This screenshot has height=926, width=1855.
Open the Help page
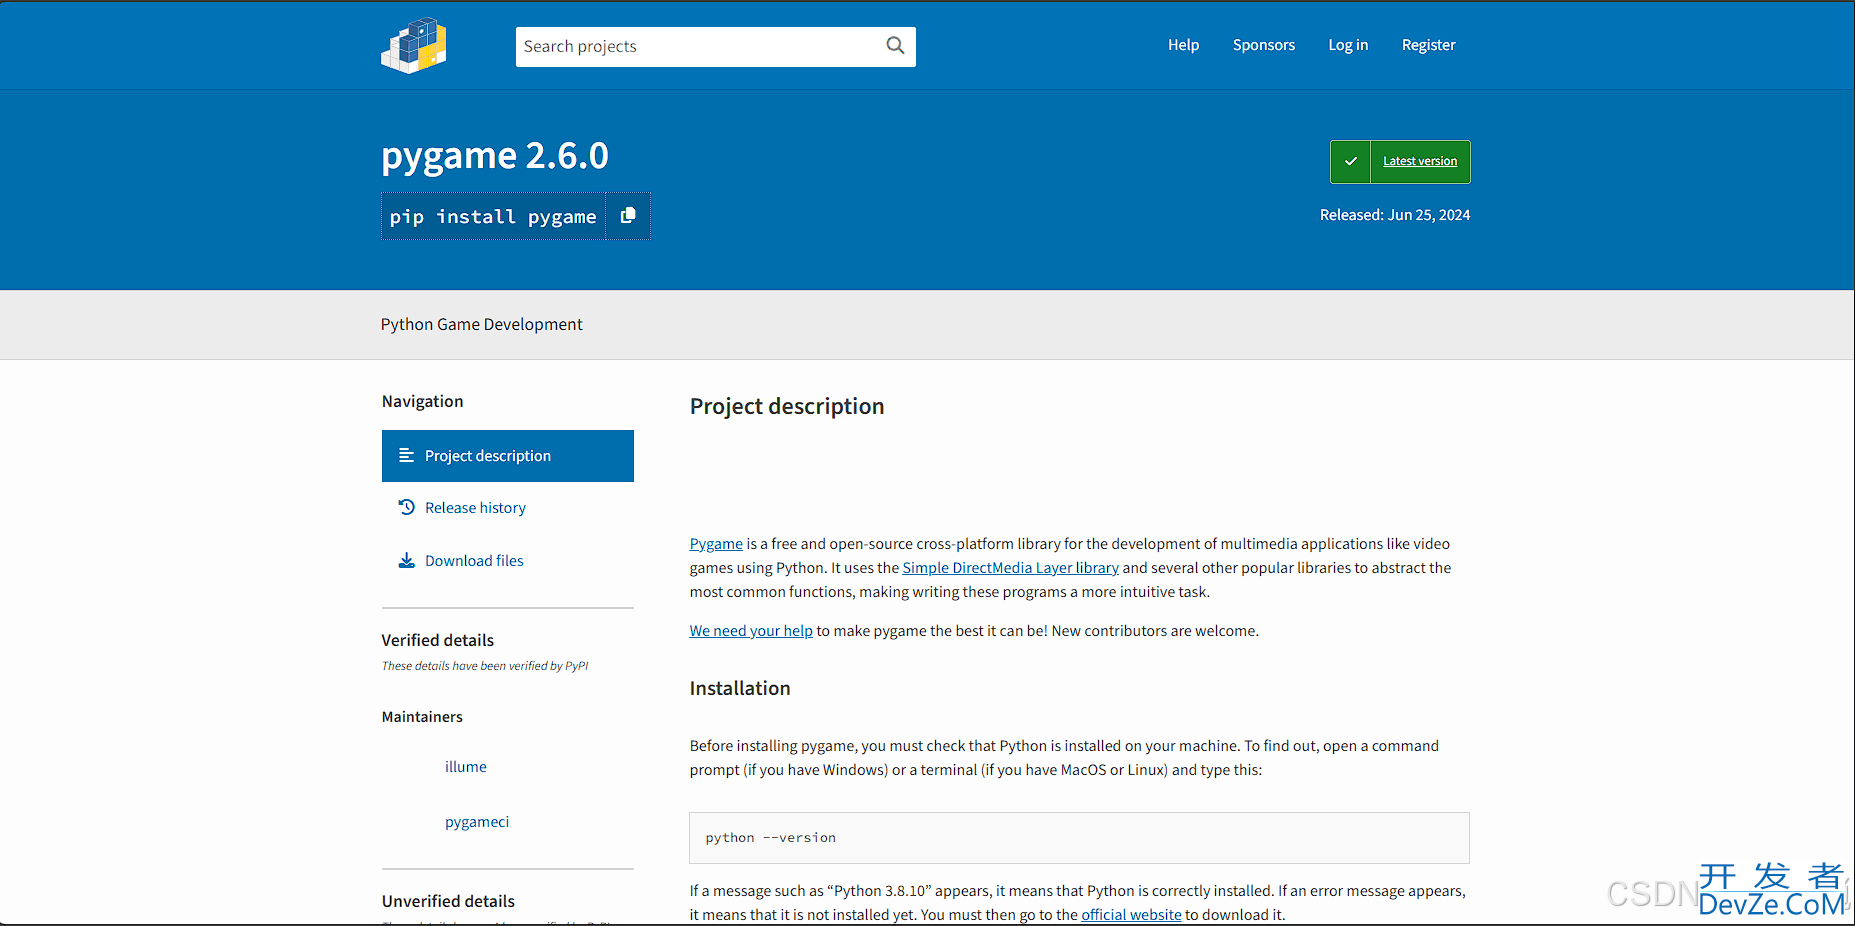[1183, 45]
